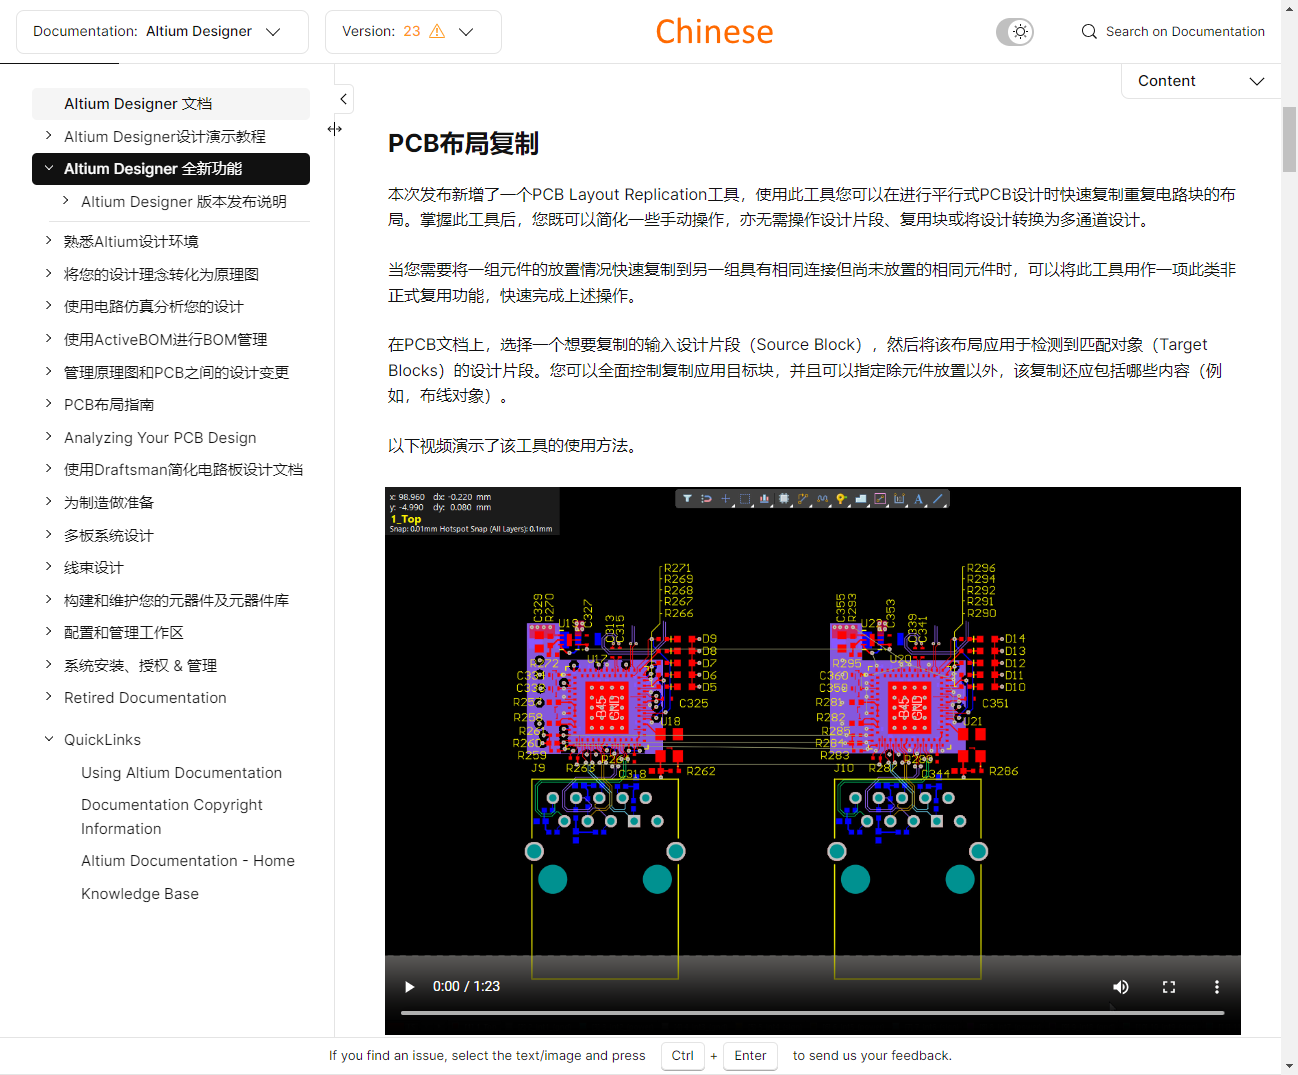This screenshot has height=1075, width=1298.
Task: Click the dashed selection rectangle icon
Action: point(745,499)
